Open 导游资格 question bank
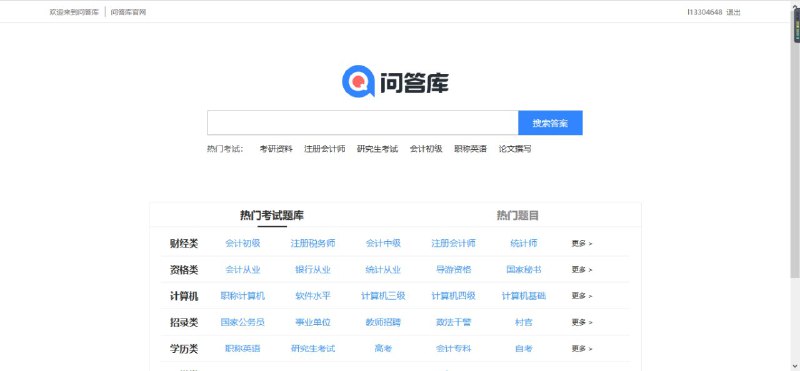Viewport: 800px width, 371px height. tap(454, 269)
